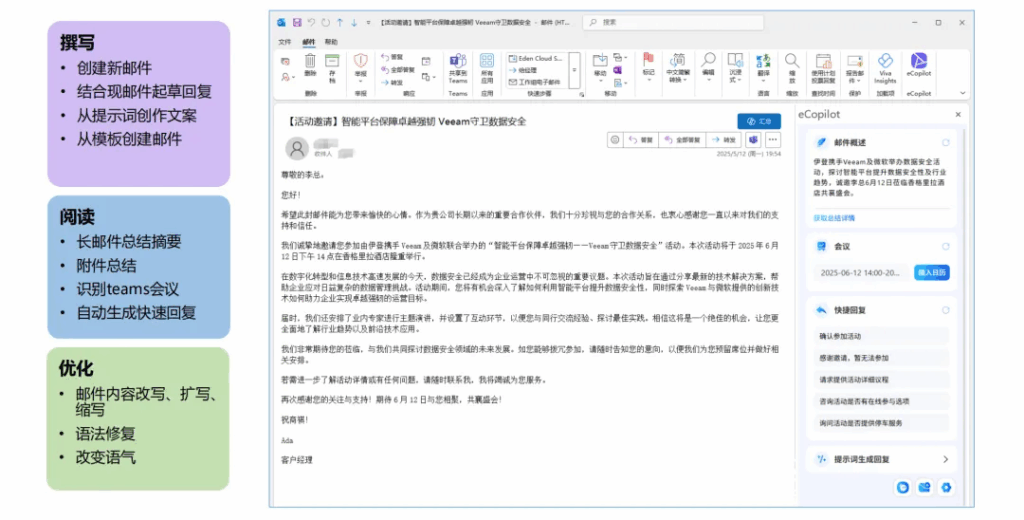
Task: Click the more actions ellipsis in message header
Action: point(772,140)
